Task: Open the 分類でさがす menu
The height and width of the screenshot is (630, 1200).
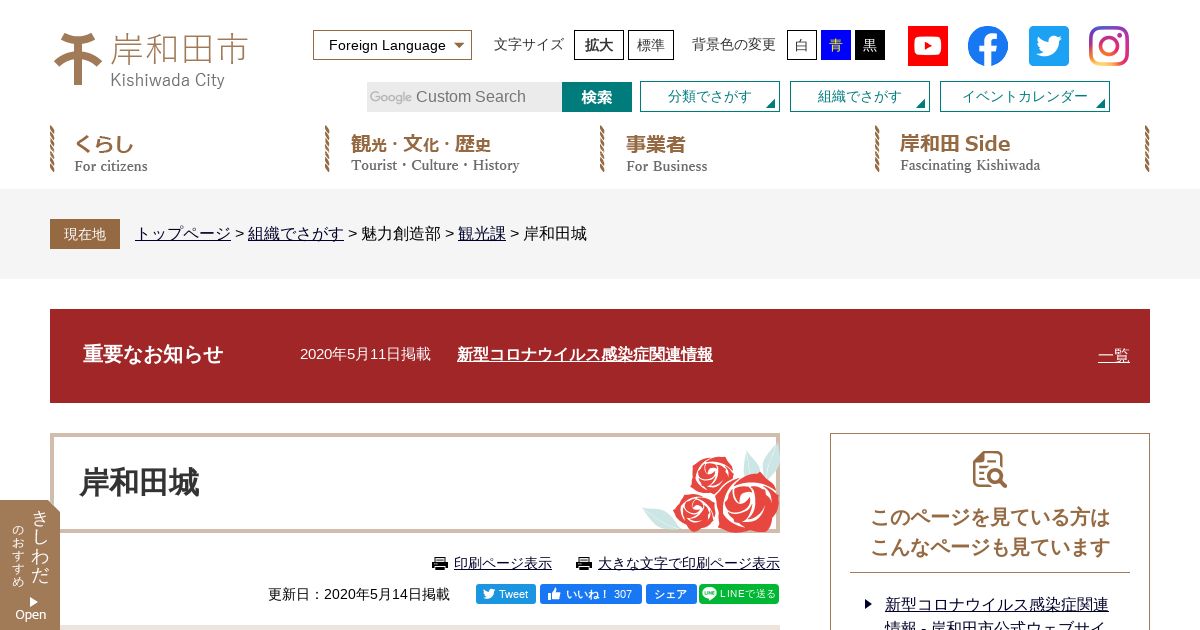Action: (x=710, y=97)
